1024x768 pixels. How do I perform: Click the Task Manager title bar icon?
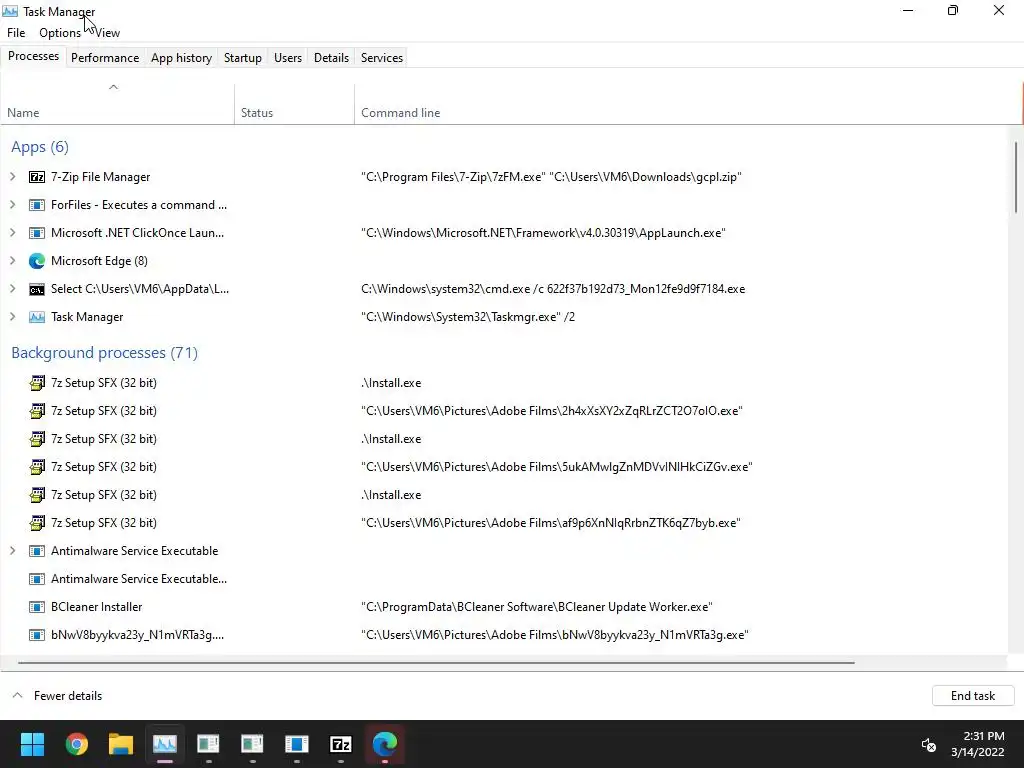pyautogui.click(x=10, y=11)
